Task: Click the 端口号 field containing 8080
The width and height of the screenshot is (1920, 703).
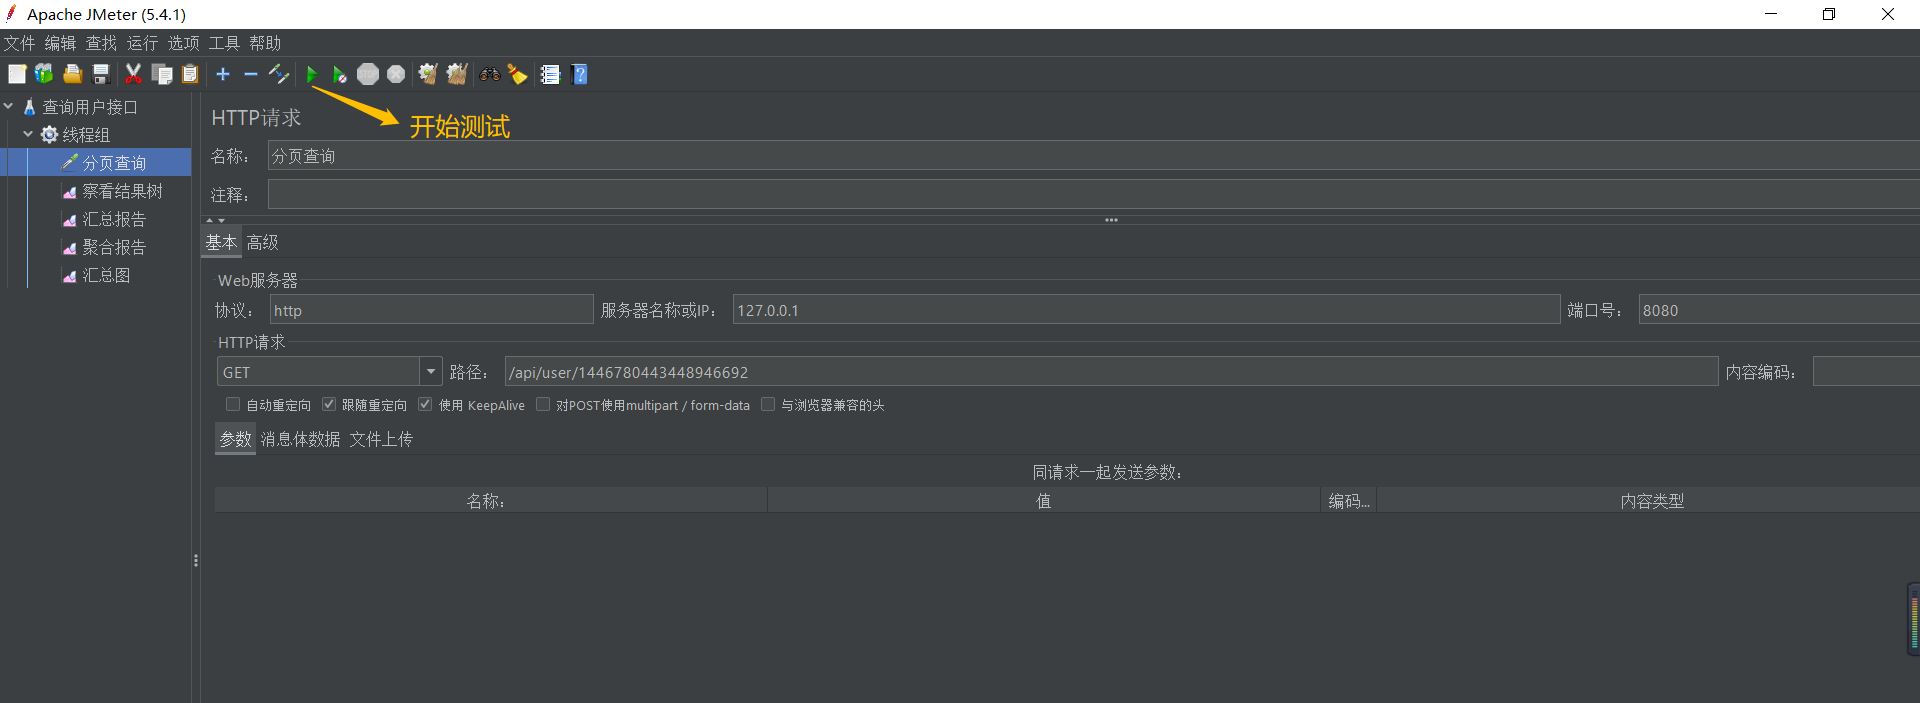Action: coord(1779,310)
